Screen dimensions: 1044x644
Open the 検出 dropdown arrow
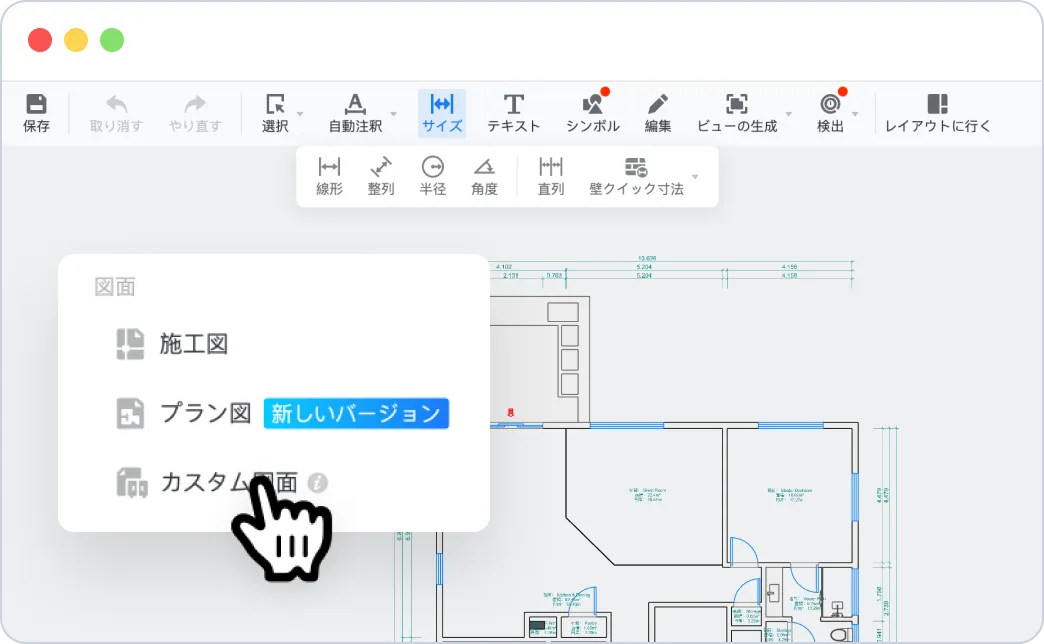click(855, 114)
